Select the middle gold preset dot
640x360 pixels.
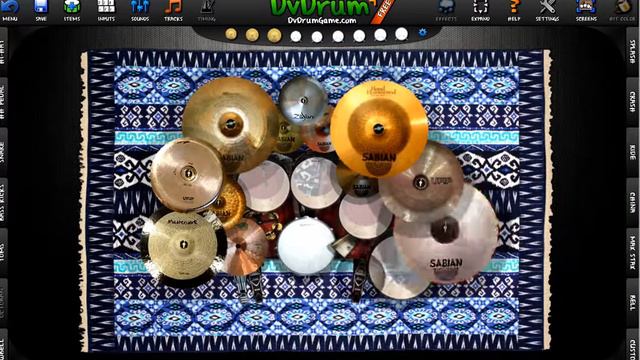(252, 35)
